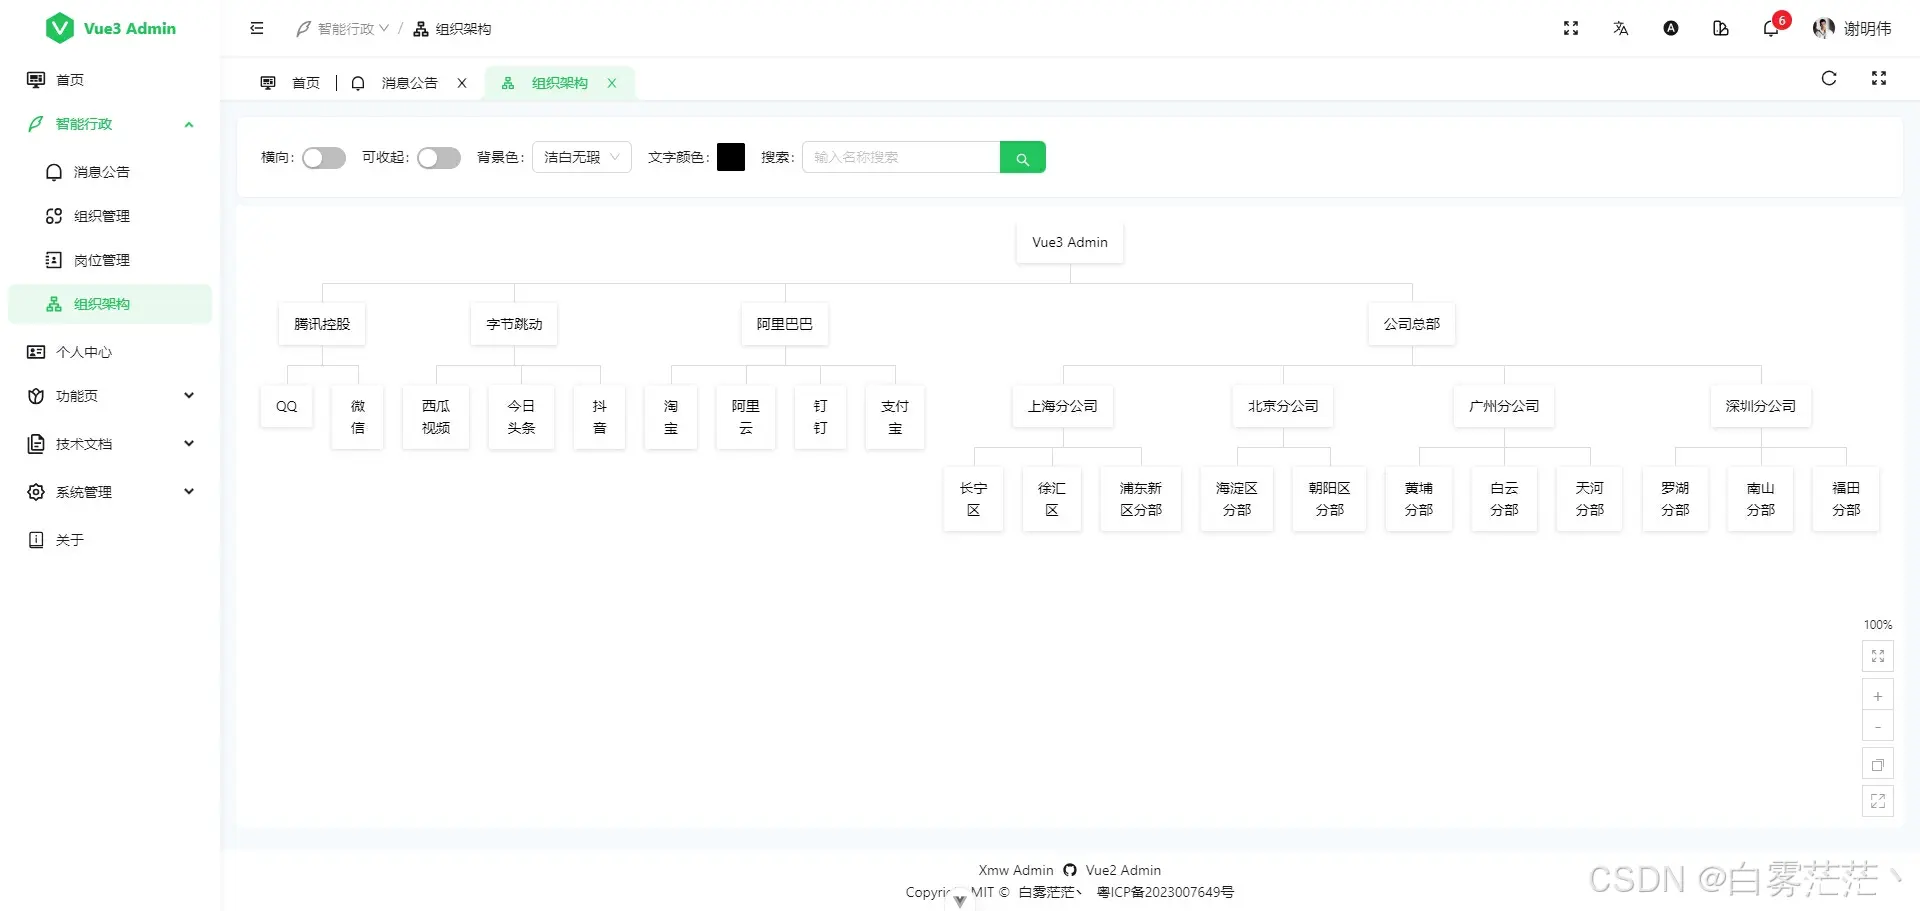The image size is (1920, 911).
Task: Switch to the 首页 tab
Action: click(x=290, y=83)
